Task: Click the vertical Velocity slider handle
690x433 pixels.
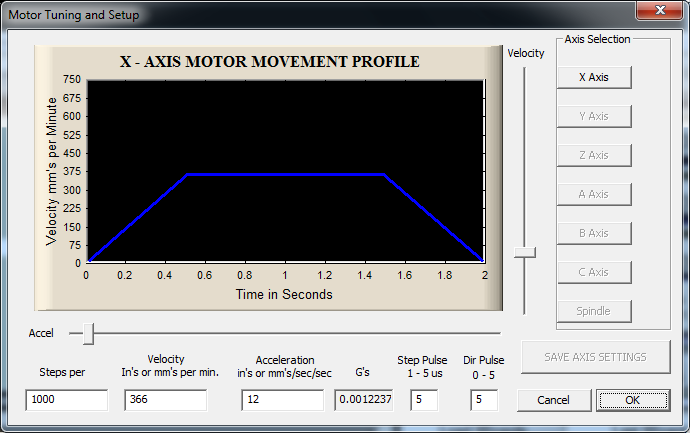Action: [525, 253]
